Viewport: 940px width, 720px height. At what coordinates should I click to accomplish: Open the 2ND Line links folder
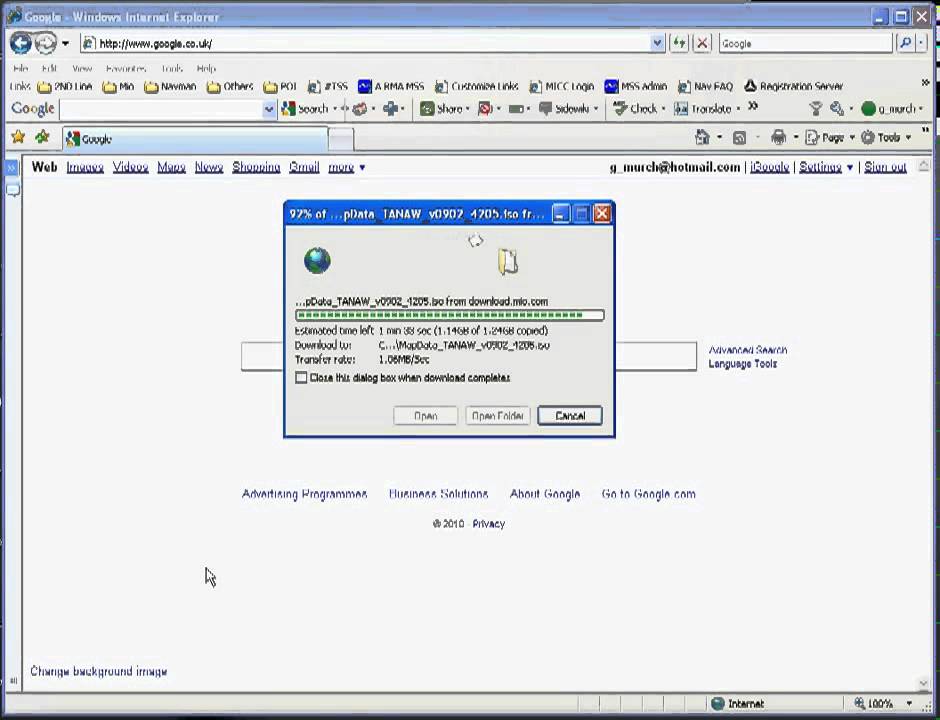tap(65, 87)
